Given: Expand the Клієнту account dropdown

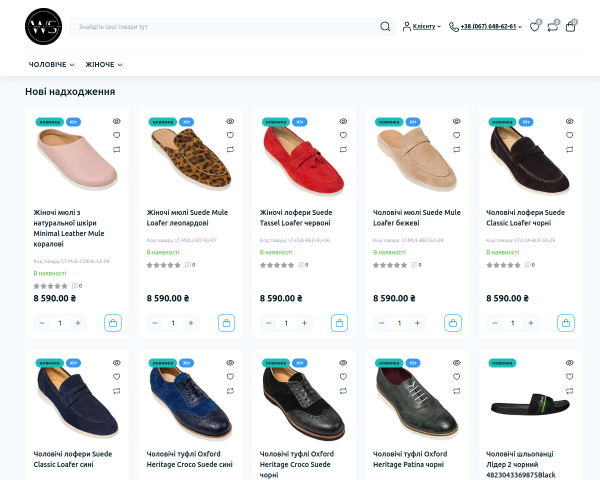Looking at the screenshot, I should click(x=422, y=26).
